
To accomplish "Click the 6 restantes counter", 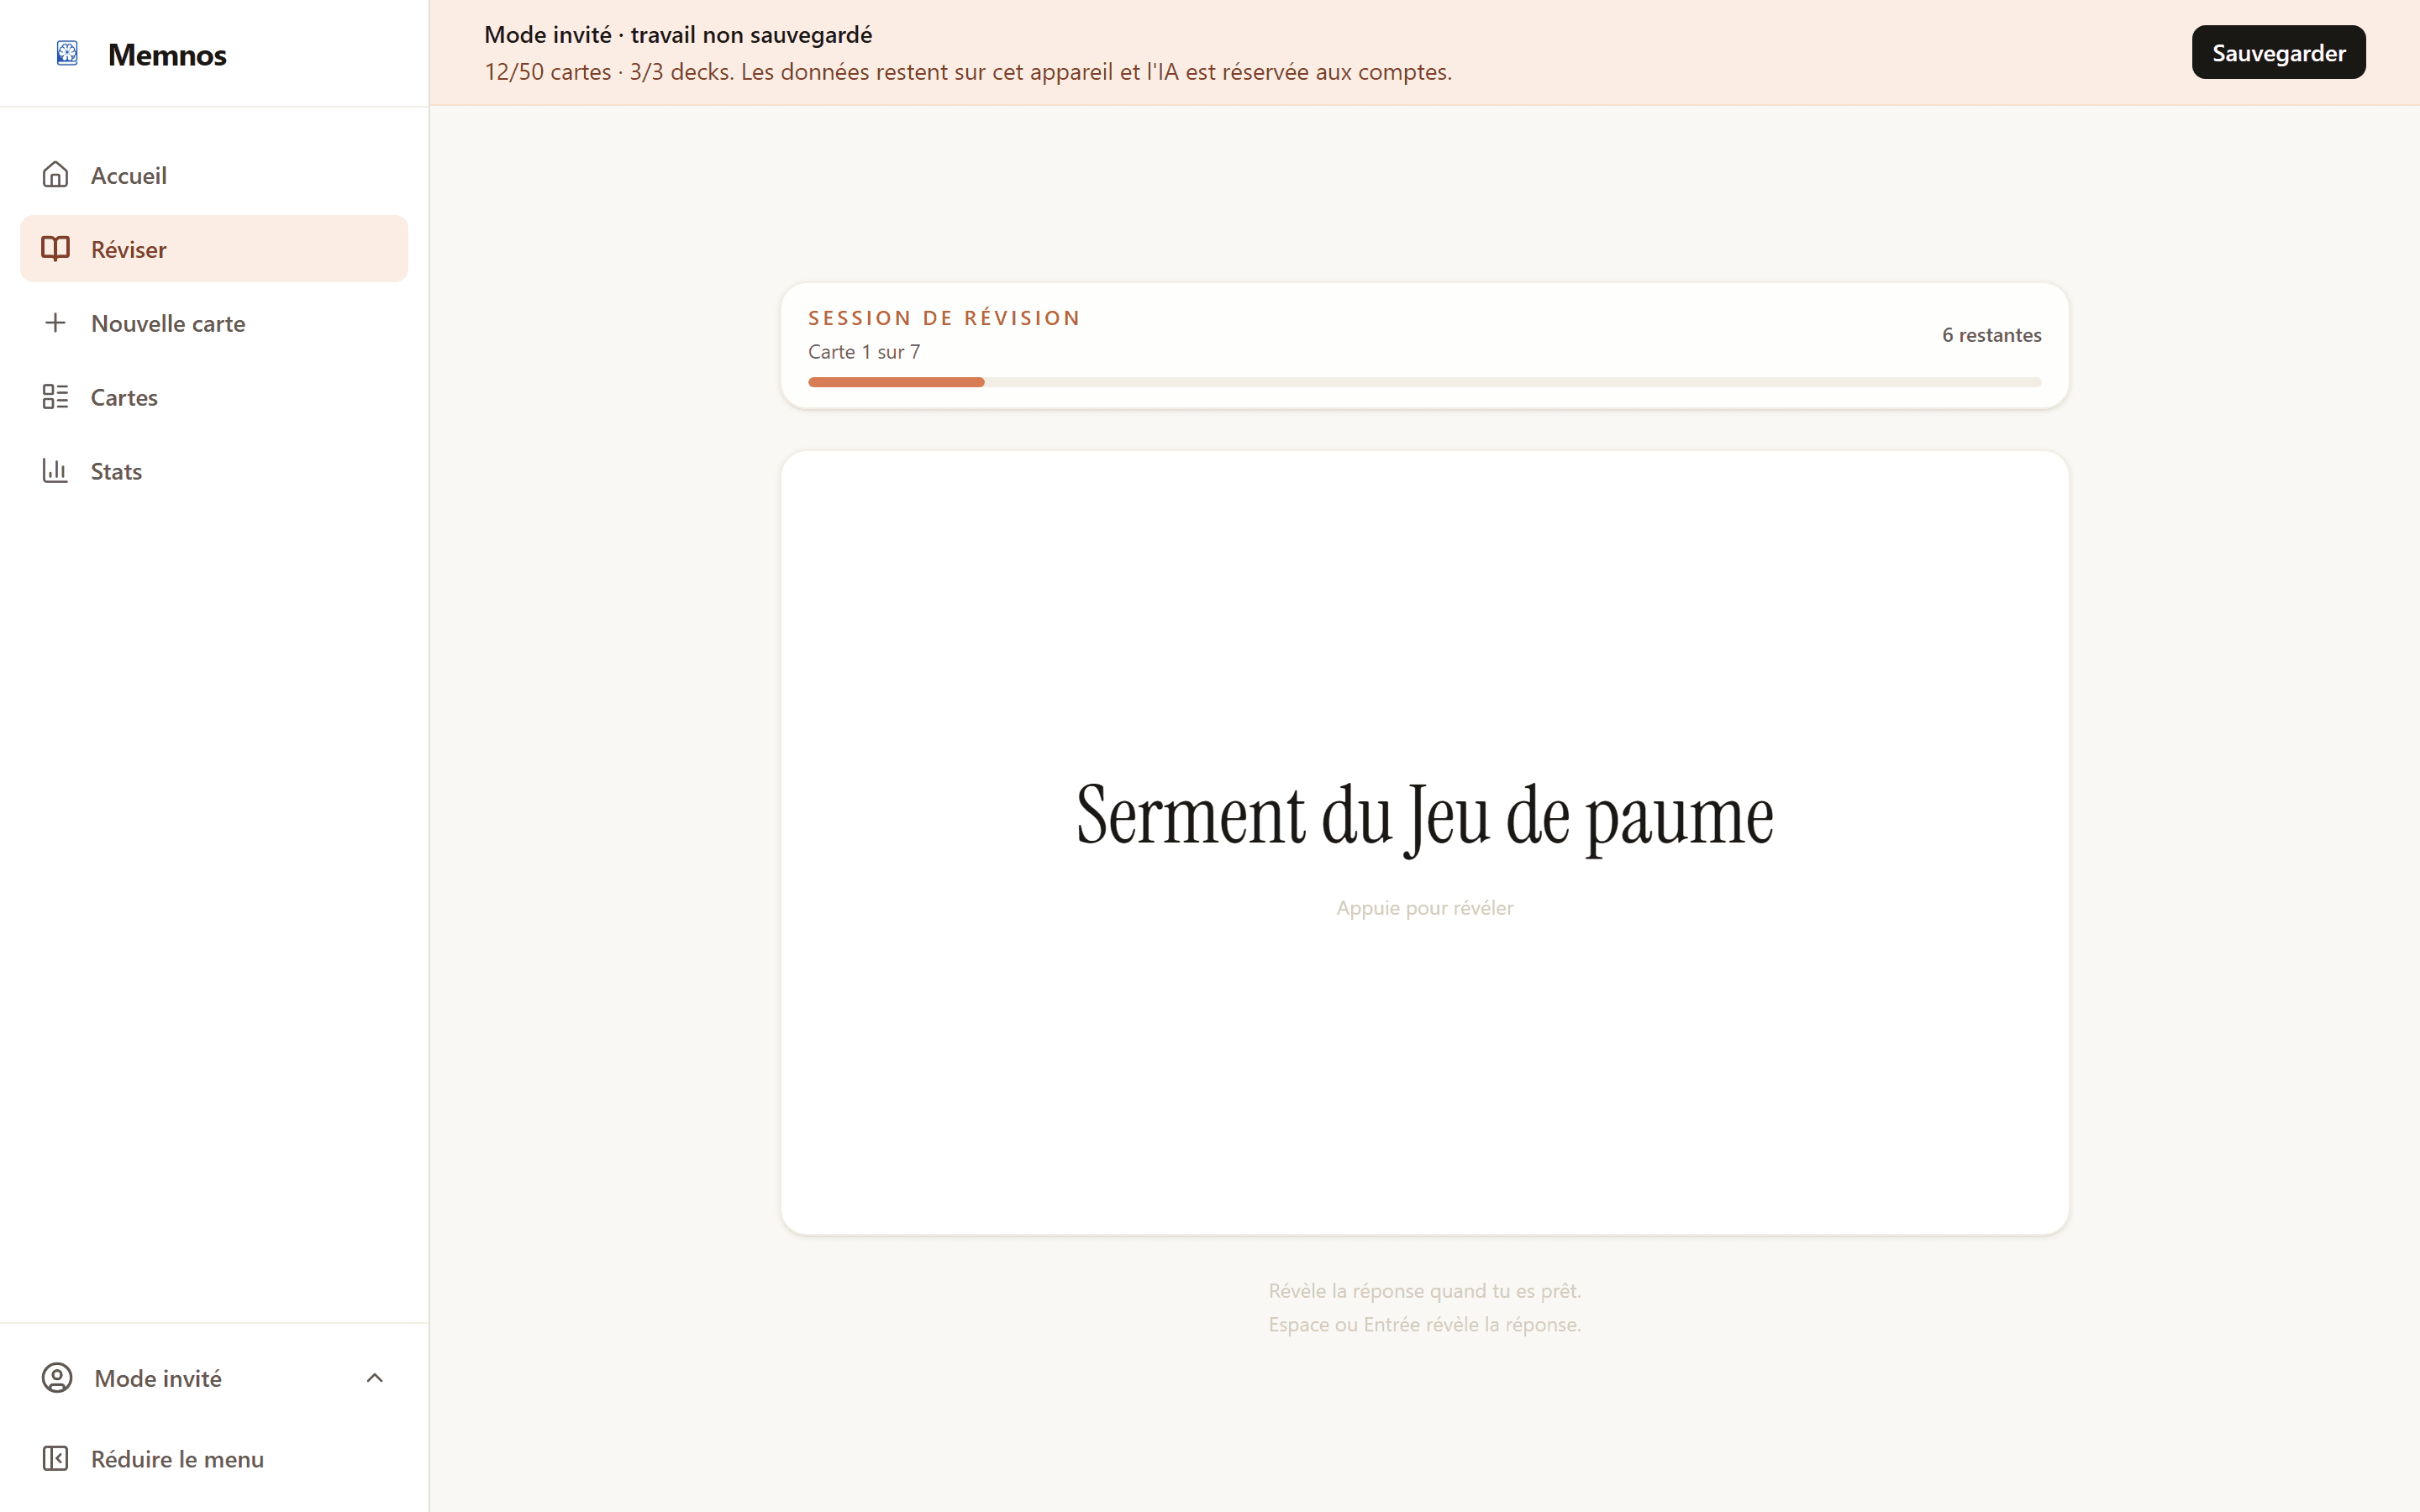I will tap(1991, 335).
